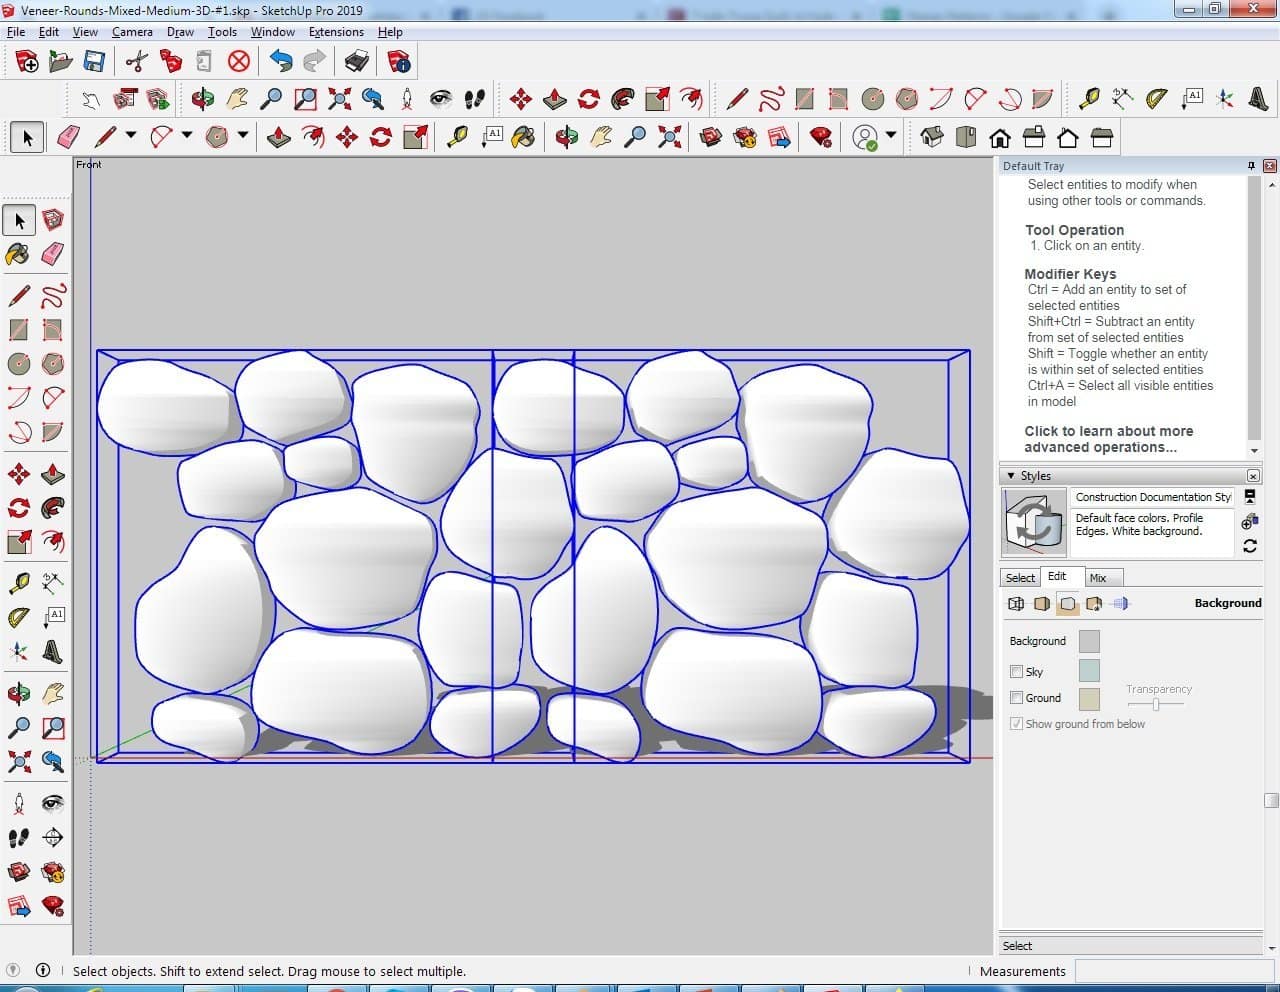Click the Iso view house icon
This screenshot has height=992, width=1280.
point(931,137)
